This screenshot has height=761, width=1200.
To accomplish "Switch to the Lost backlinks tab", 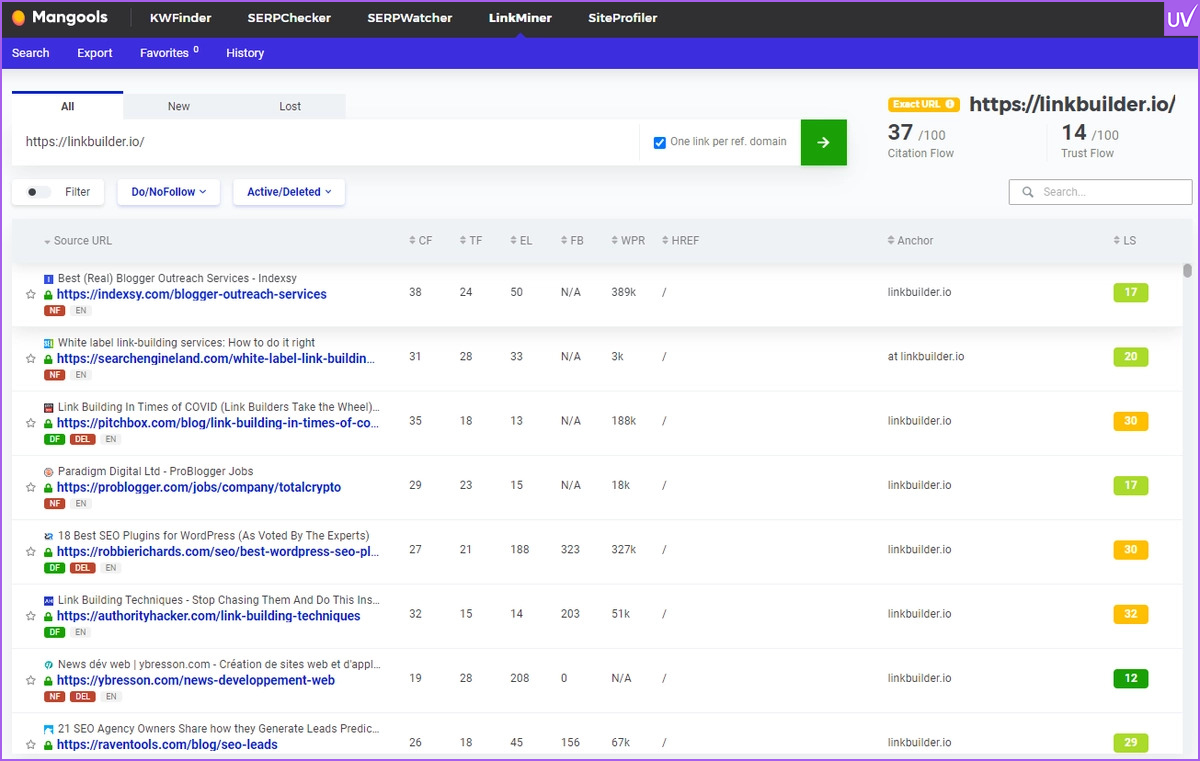I will [290, 106].
